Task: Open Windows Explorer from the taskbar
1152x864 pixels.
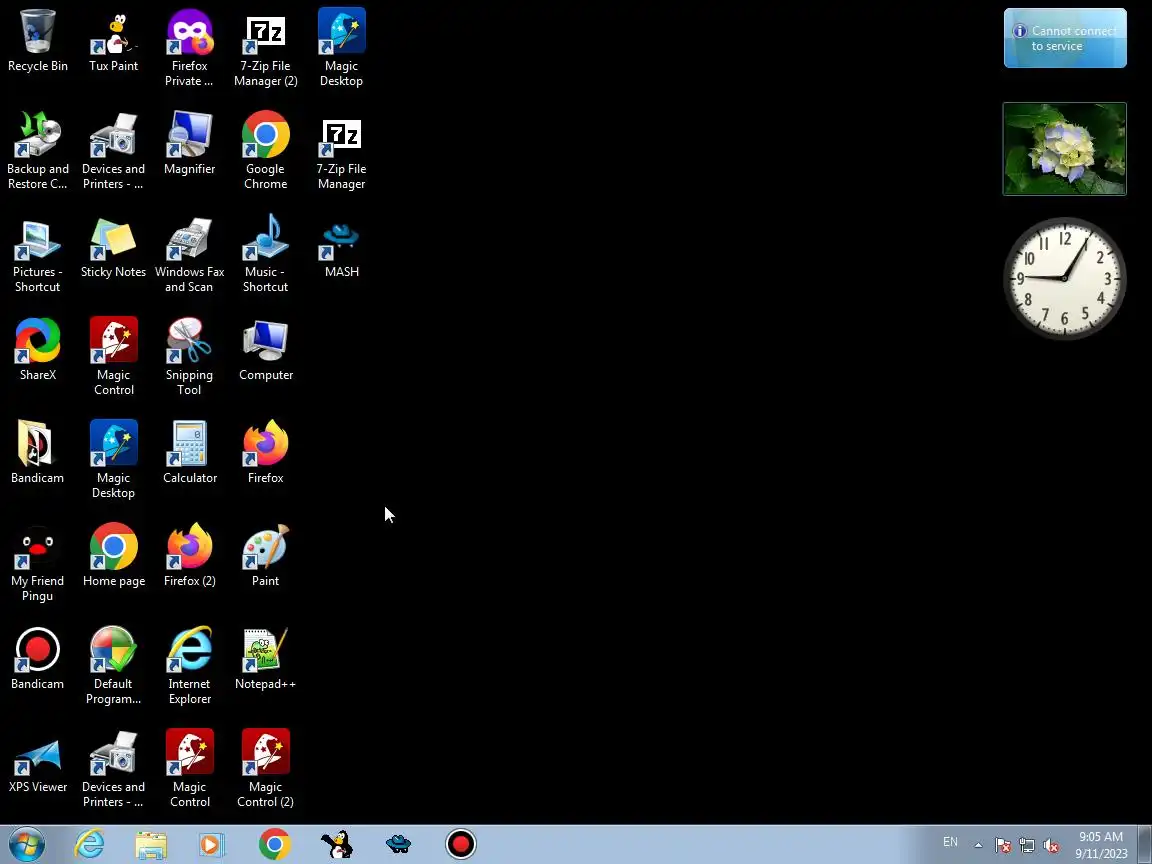Action: tap(151, 844)
